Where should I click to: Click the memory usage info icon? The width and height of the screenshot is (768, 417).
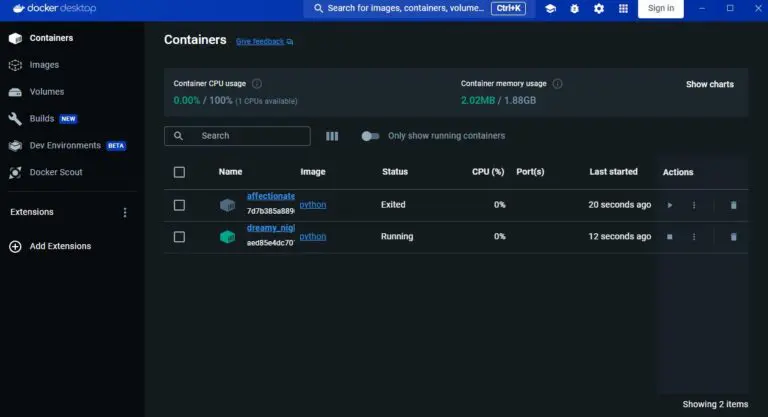pyautogui.click(x=557, y=84)
